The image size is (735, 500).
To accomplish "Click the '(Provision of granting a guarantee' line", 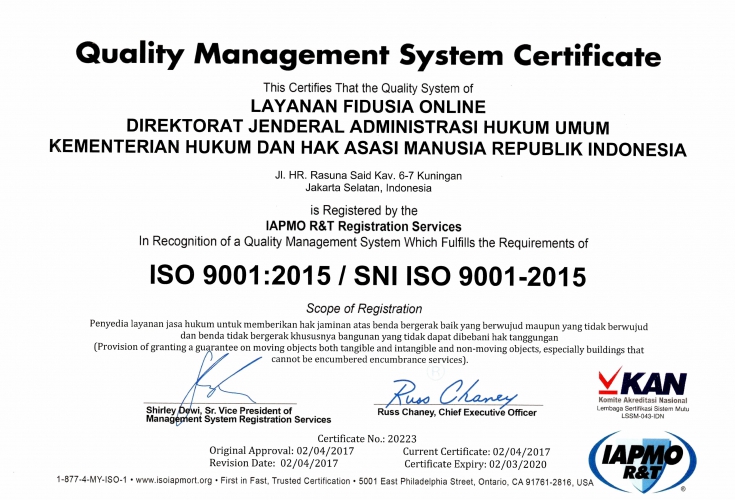I will click(x=369, y=348).
